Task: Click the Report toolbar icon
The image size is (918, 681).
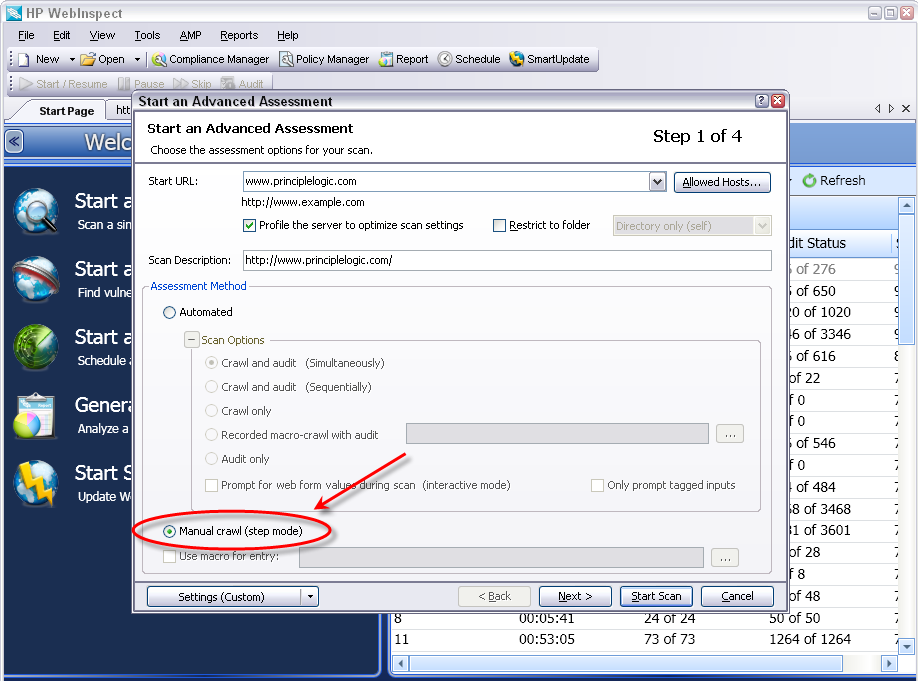Action: tap(386, 59)
